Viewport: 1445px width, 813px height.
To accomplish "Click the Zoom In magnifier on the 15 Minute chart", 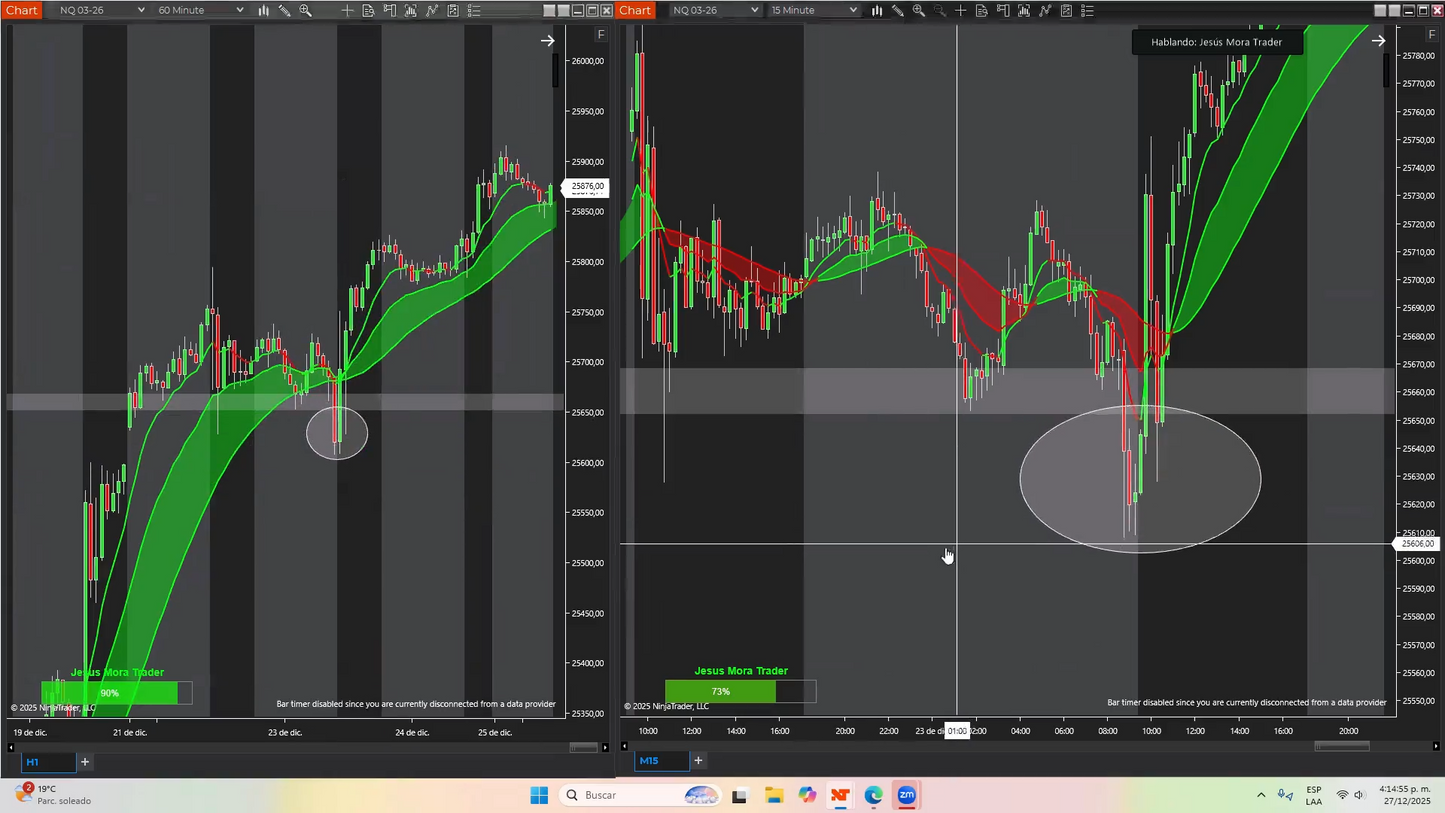I will 918,10.
